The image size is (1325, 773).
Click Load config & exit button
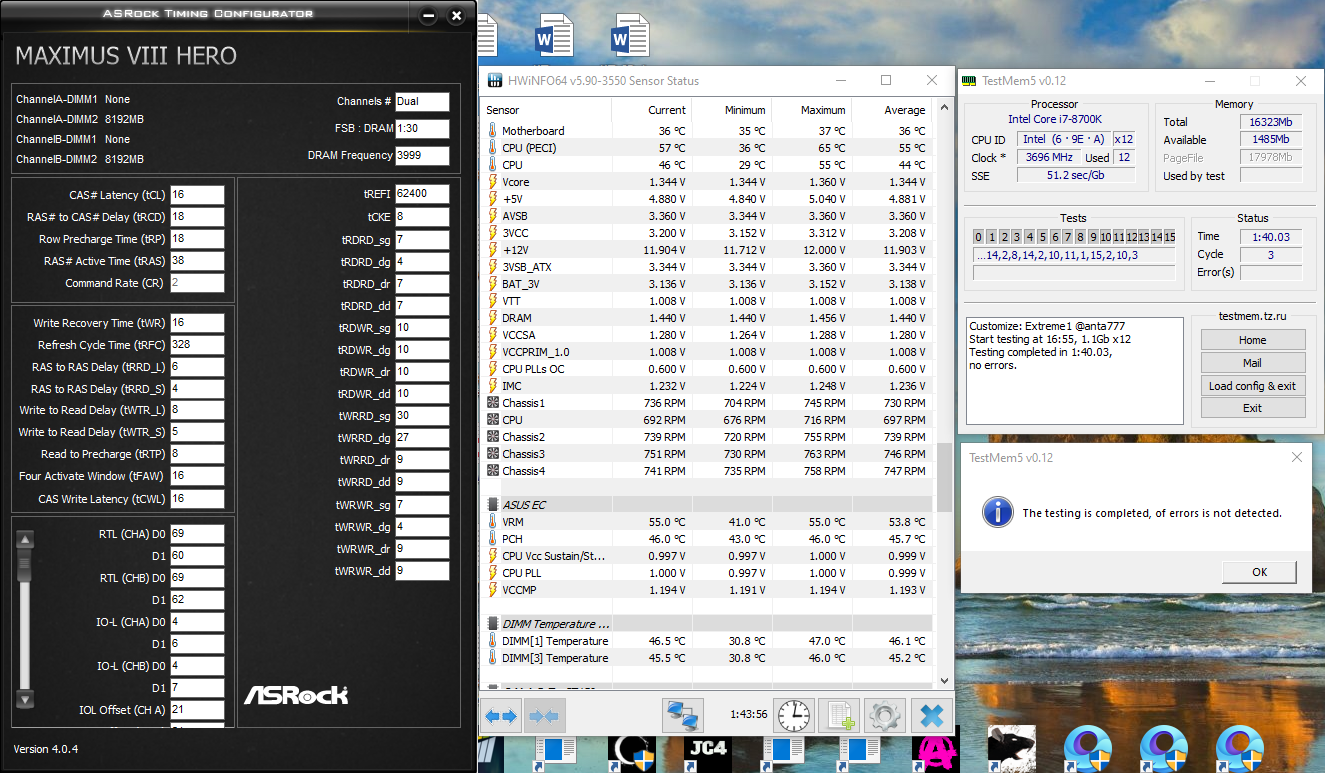tap(1253, 386)
